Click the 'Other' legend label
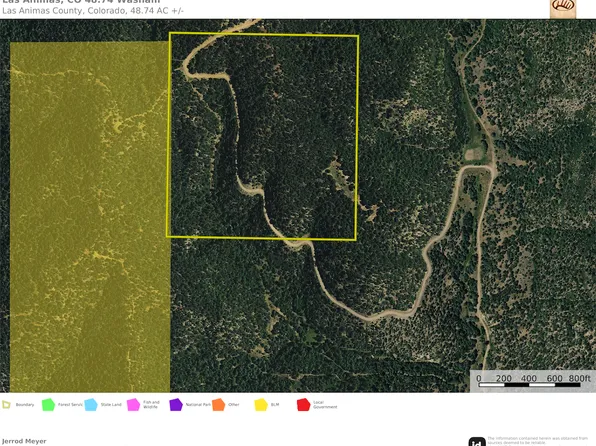Viewport: 596px width, 446px height. coord(234,405)
